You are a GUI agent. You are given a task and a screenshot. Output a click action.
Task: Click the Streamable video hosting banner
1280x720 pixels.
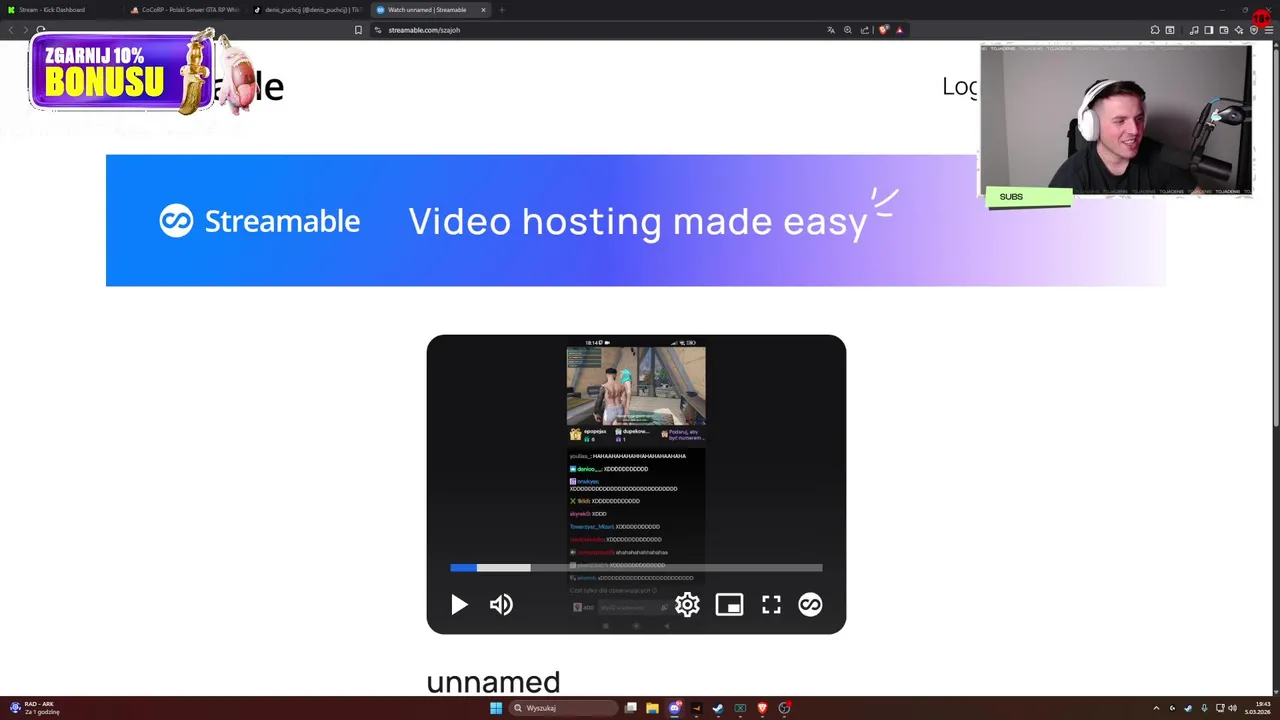[636, 220]
